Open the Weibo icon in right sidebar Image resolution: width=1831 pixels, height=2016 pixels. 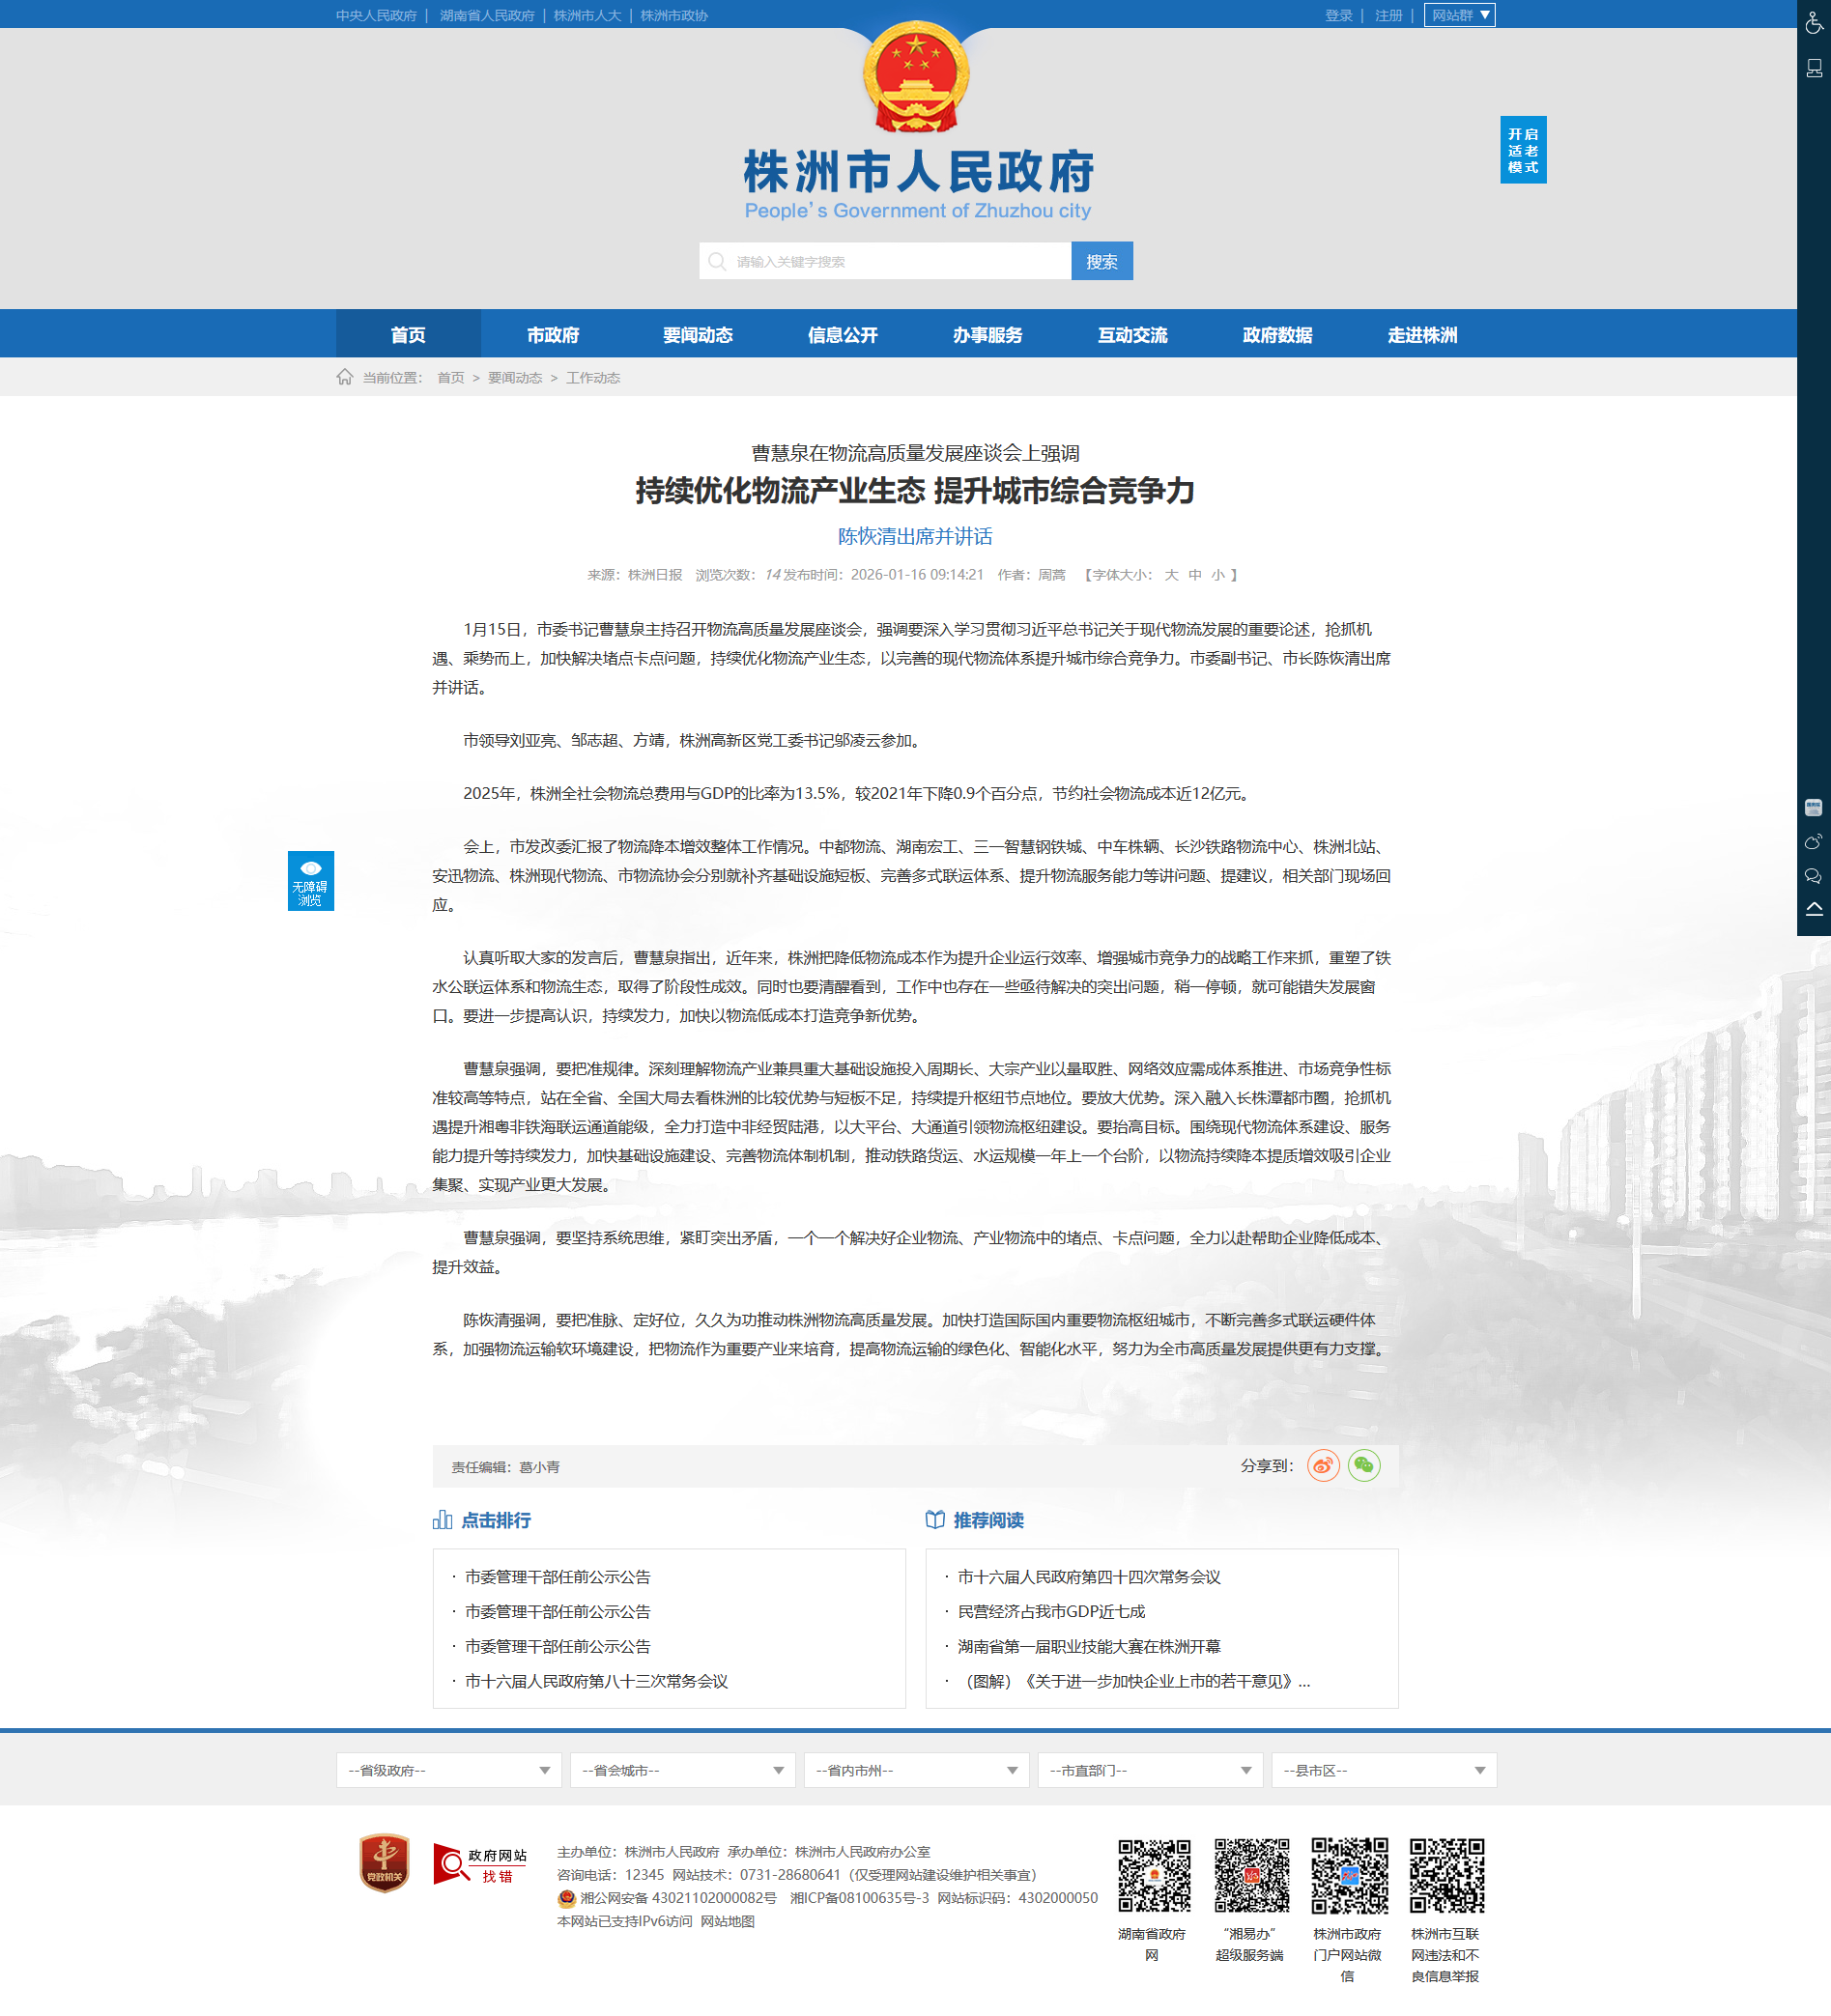pos(1813,842)
